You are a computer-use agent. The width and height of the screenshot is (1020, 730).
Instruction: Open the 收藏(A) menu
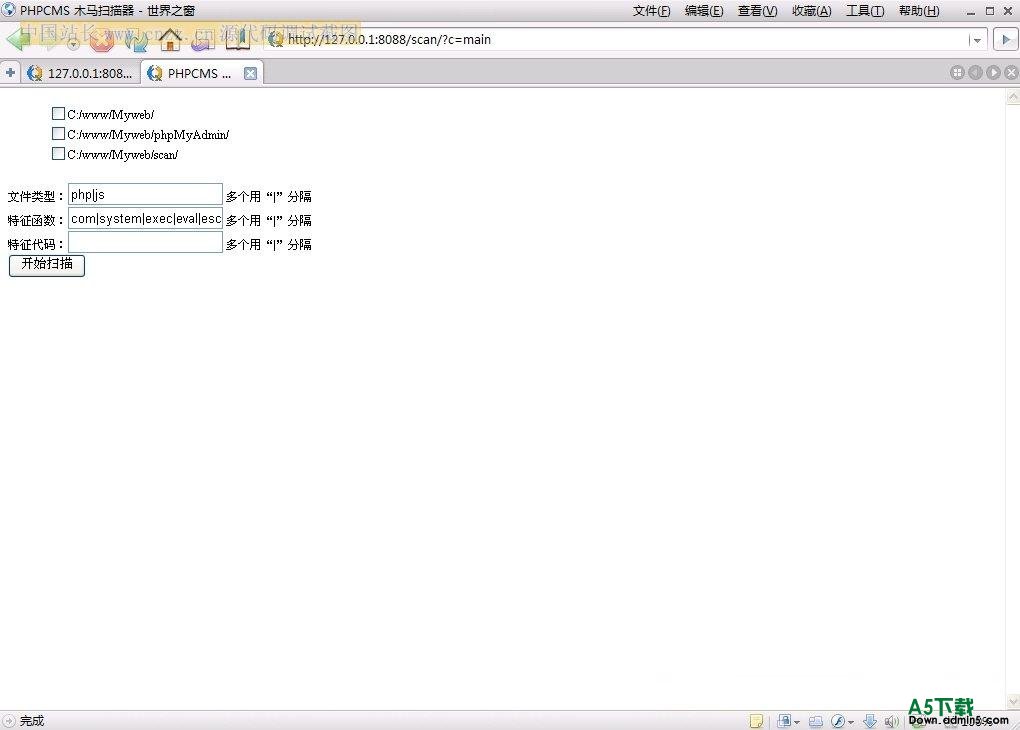[x=811, y=11]
